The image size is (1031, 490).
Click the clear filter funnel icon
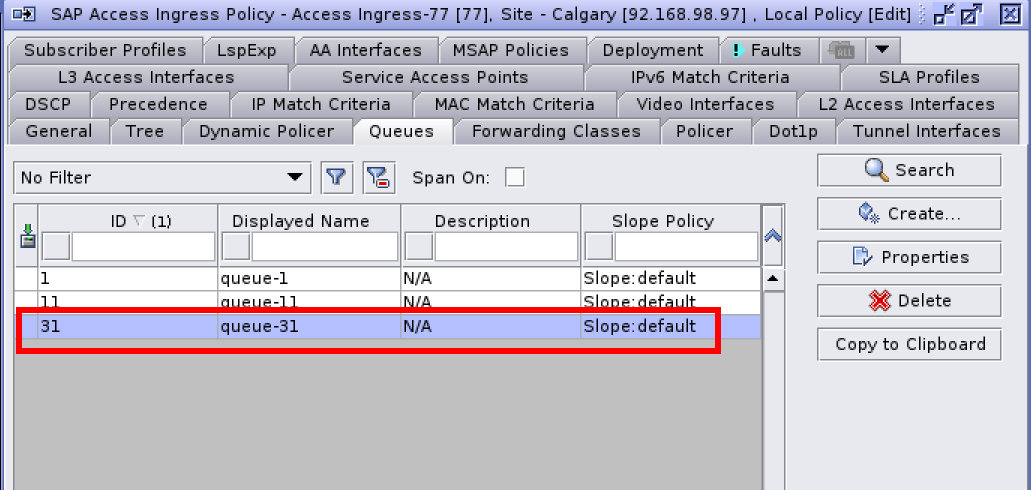tap(377, 178)
